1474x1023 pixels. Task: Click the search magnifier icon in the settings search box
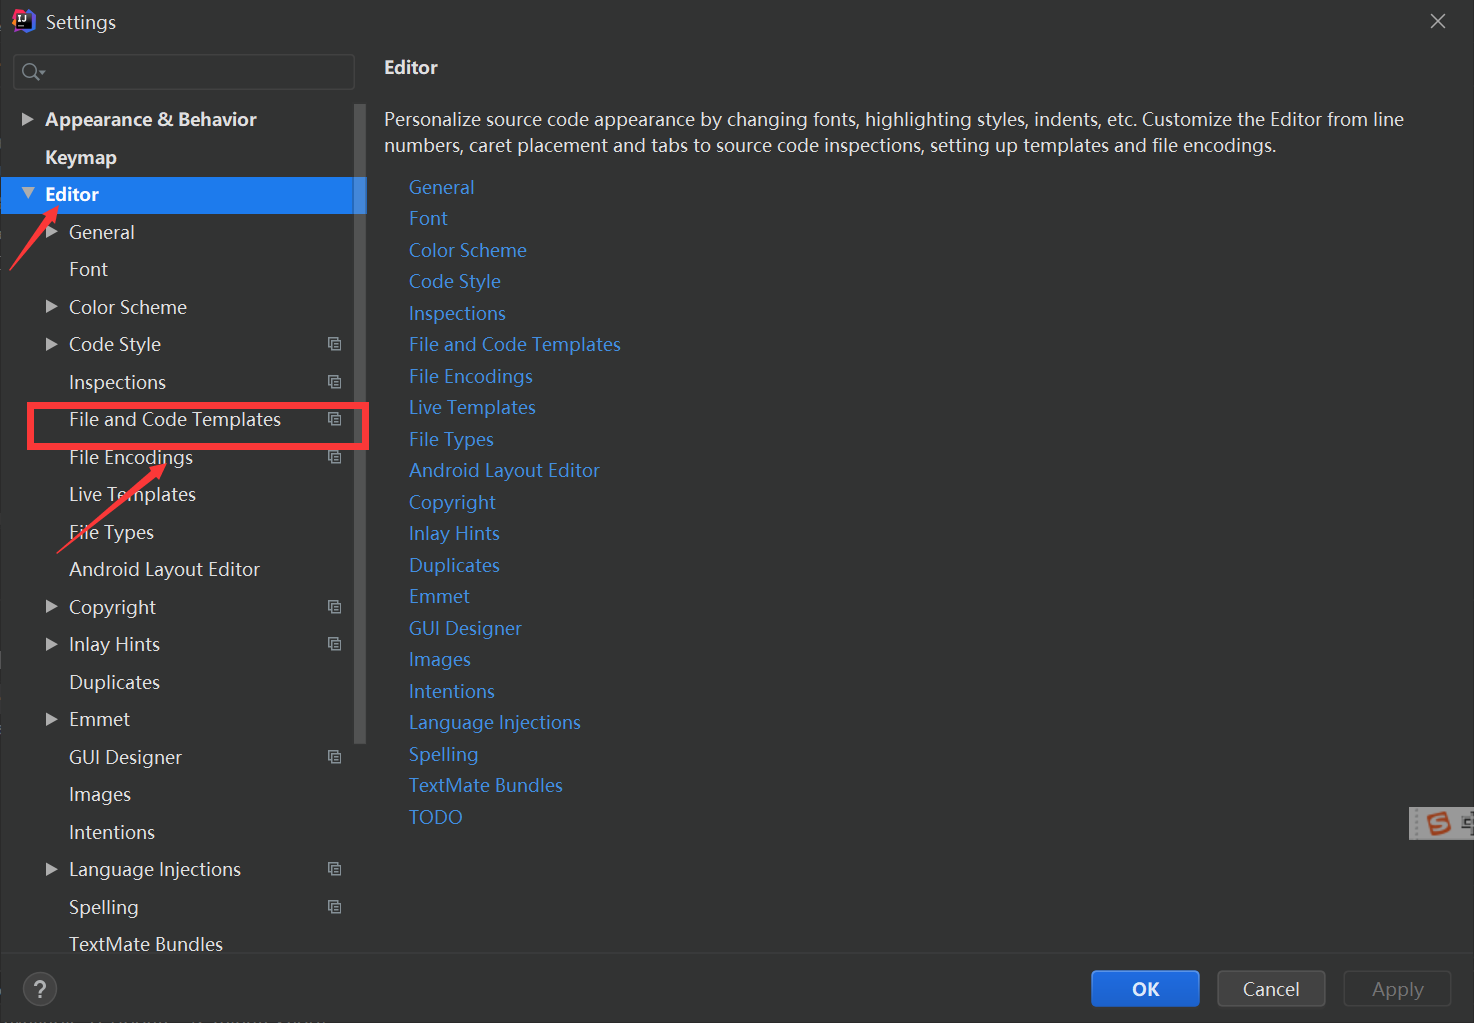pos(32,71)
